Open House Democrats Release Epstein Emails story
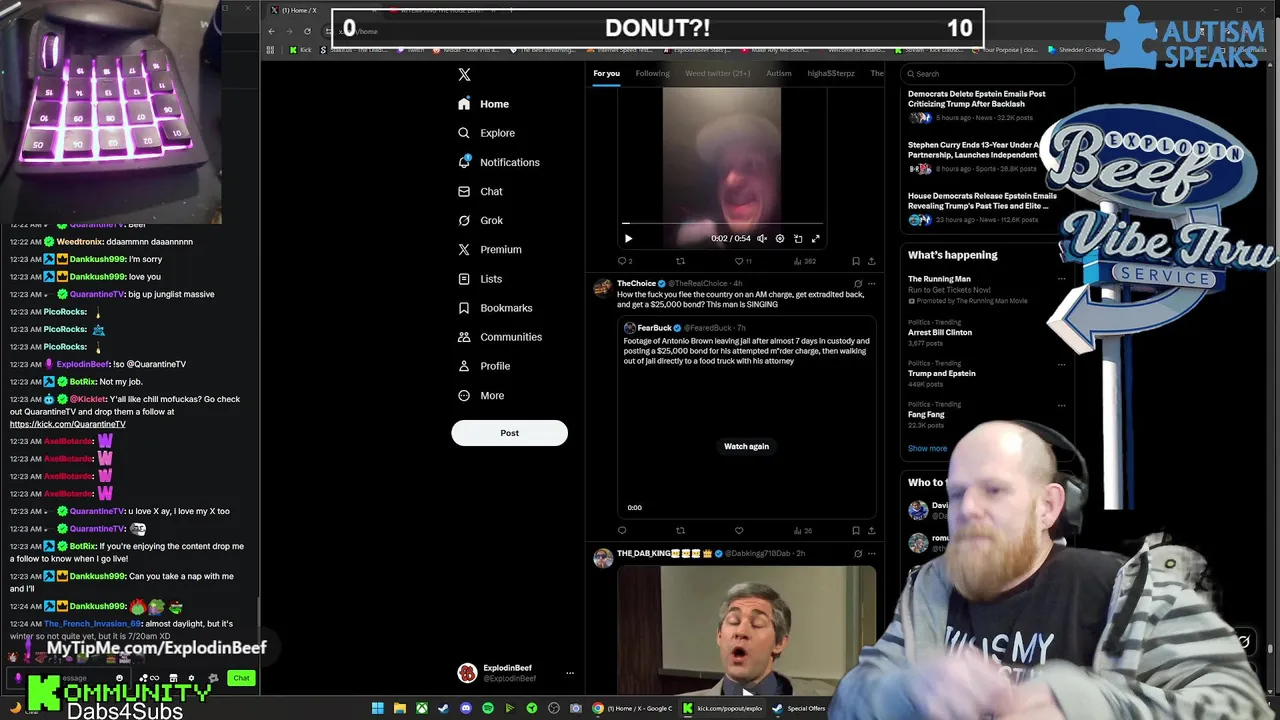 (982, 201)
